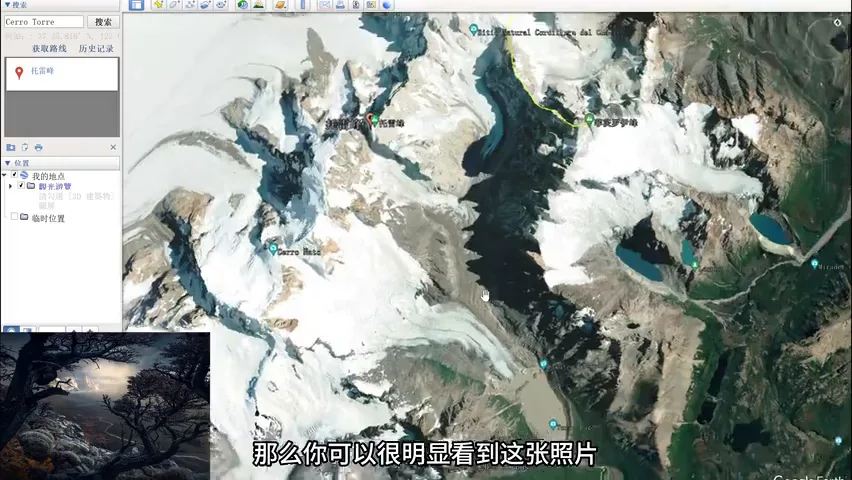
Task: Collapse the 搜索 search panel header
Action: pyautogui.click(x=60, y=5)
